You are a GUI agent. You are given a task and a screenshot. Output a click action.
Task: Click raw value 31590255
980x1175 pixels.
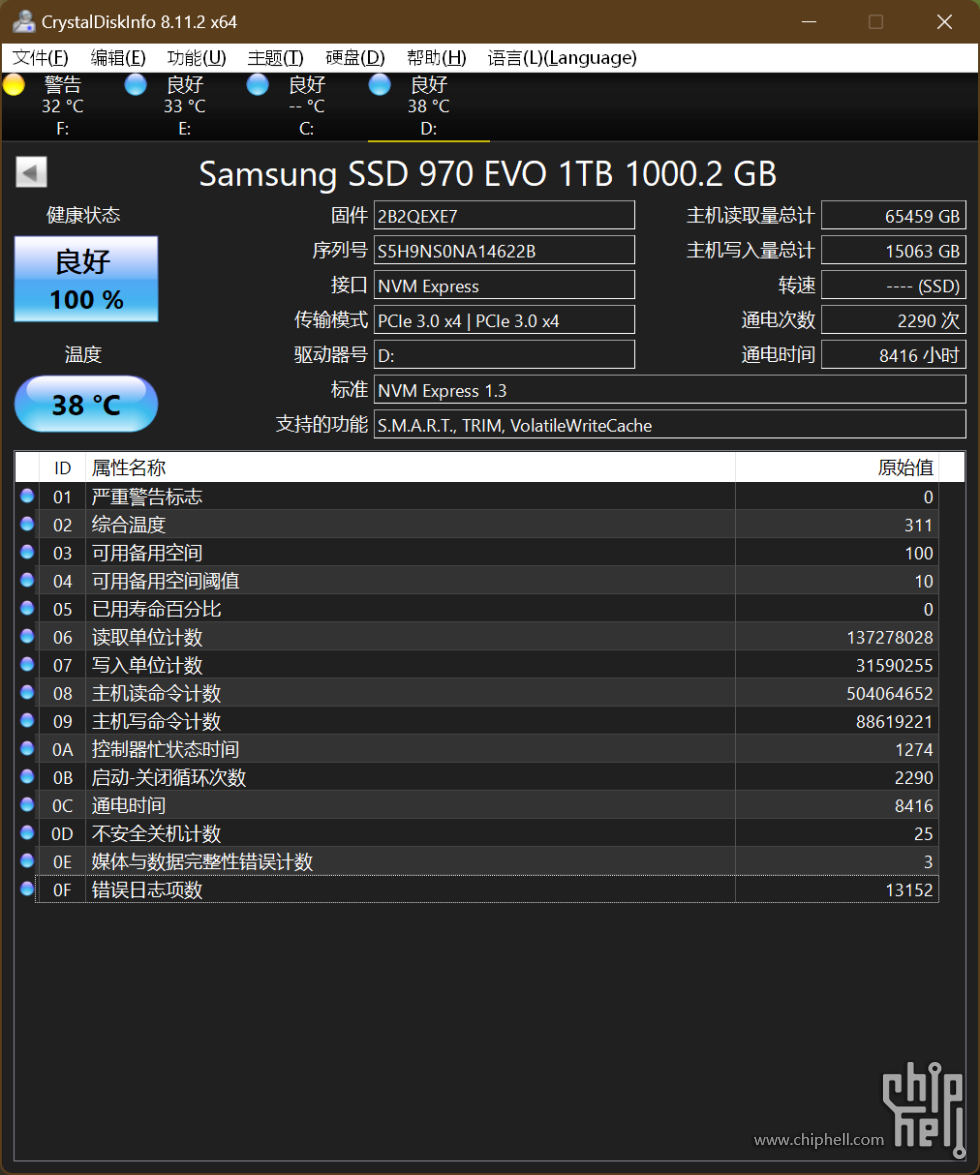895,665
